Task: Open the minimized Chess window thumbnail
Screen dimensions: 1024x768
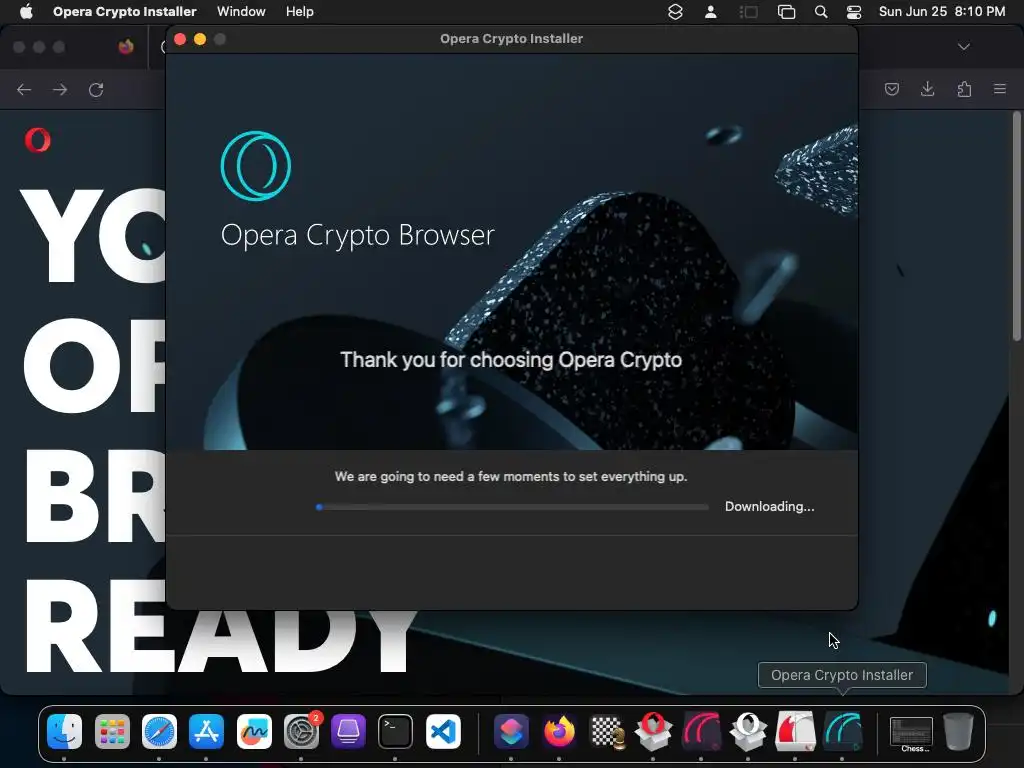Action: click(x=912, y=734)
